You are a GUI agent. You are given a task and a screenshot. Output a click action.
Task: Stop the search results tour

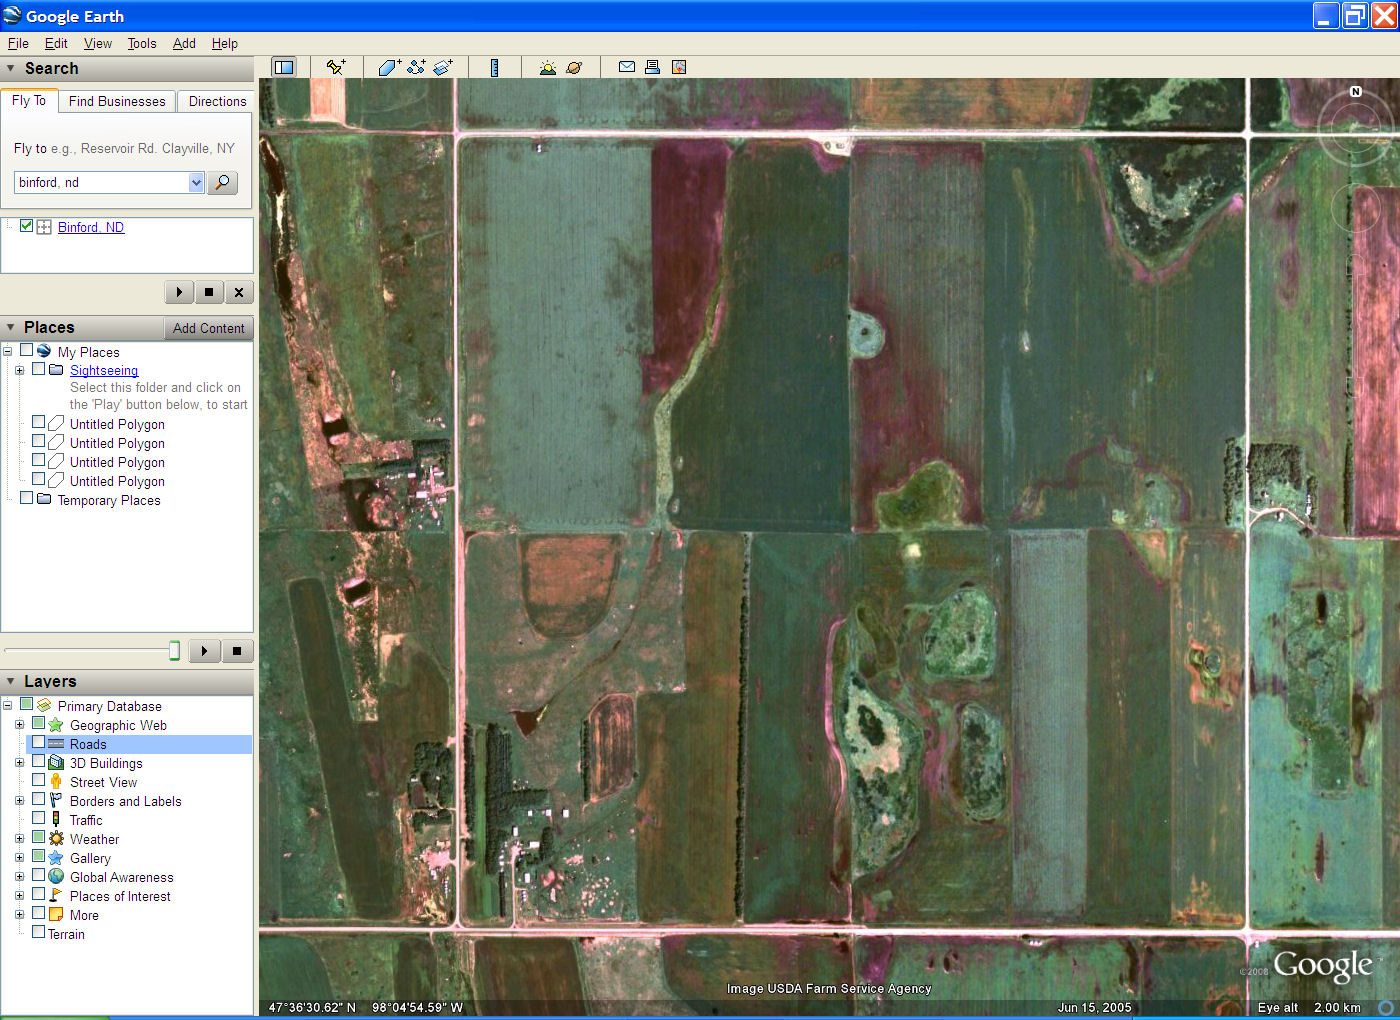tap(209, 292)
